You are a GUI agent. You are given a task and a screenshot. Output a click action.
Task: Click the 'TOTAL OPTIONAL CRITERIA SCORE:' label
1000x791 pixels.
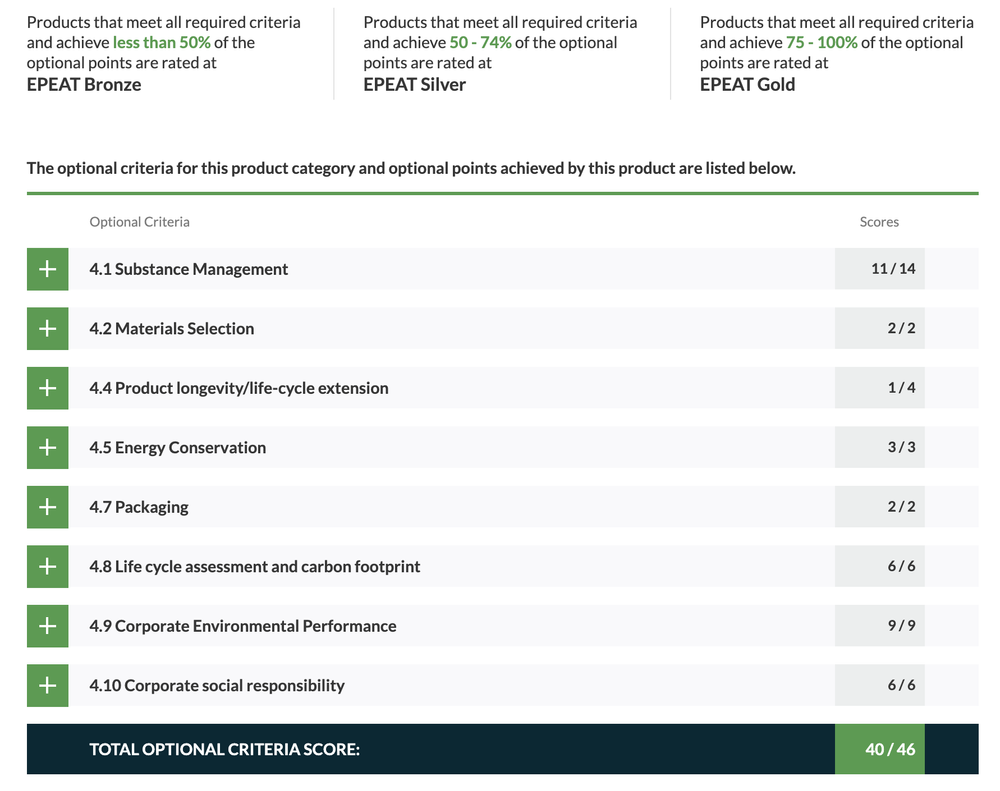click(224, 749)
